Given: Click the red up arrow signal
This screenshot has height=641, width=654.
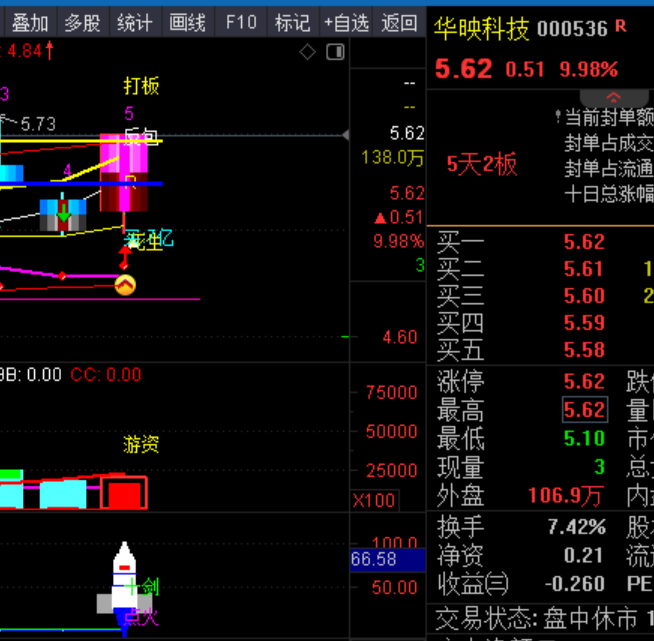Looking at the screenshot, I should (125, 258).
